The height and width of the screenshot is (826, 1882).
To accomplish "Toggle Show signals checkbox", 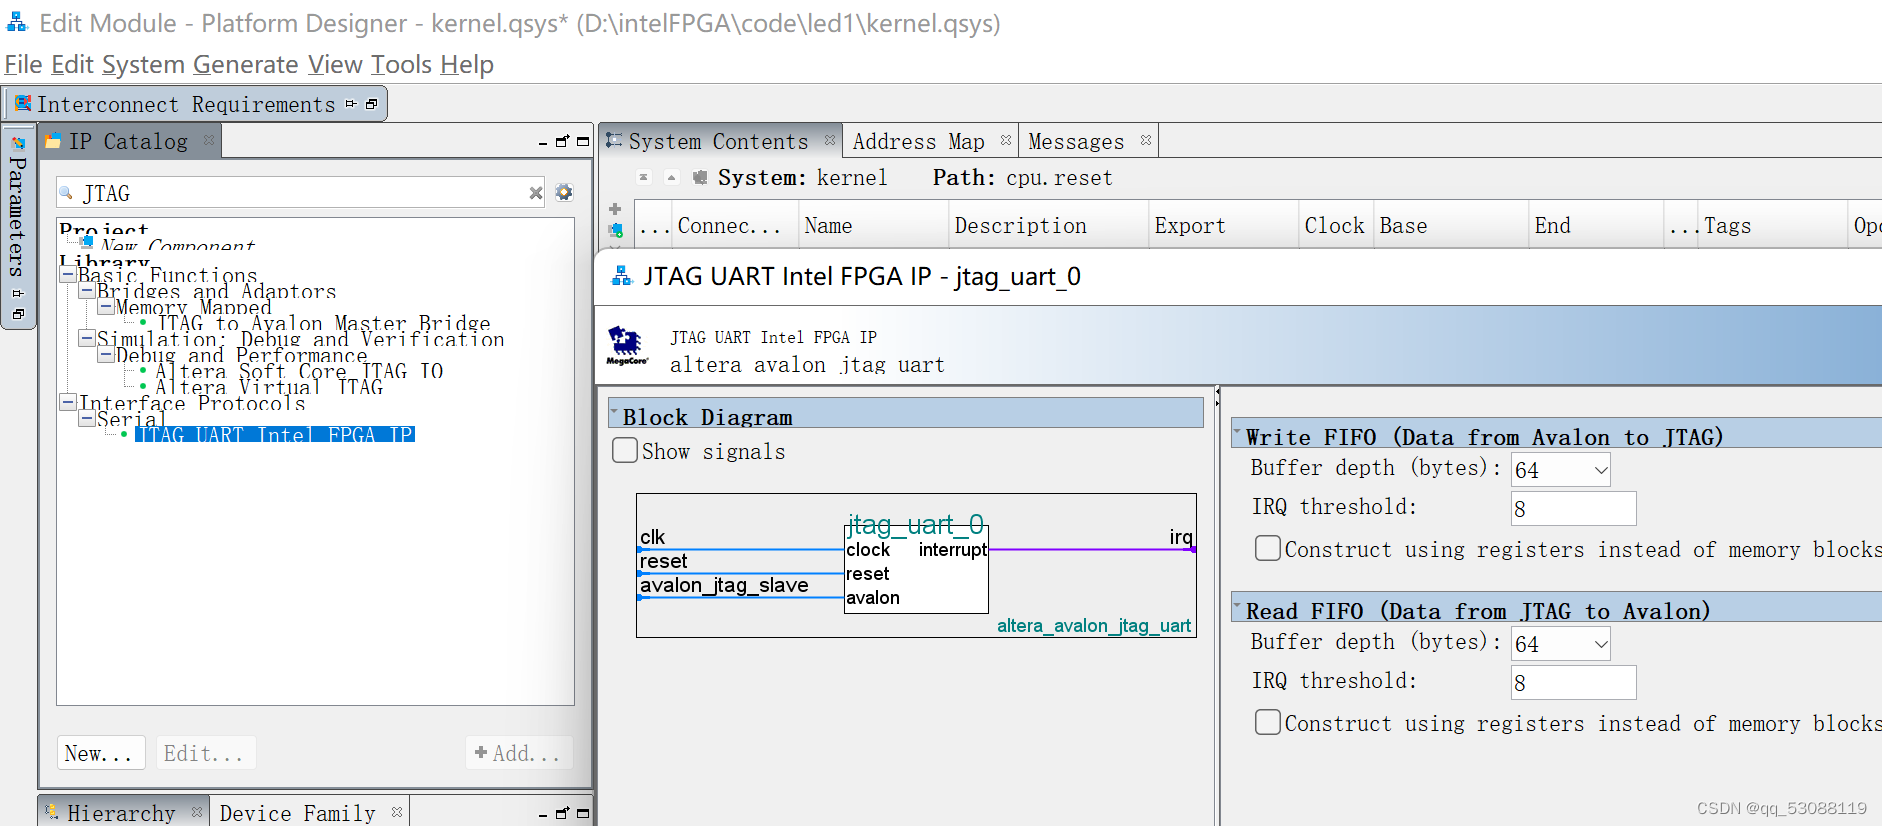I will click(x=625, y=450).
